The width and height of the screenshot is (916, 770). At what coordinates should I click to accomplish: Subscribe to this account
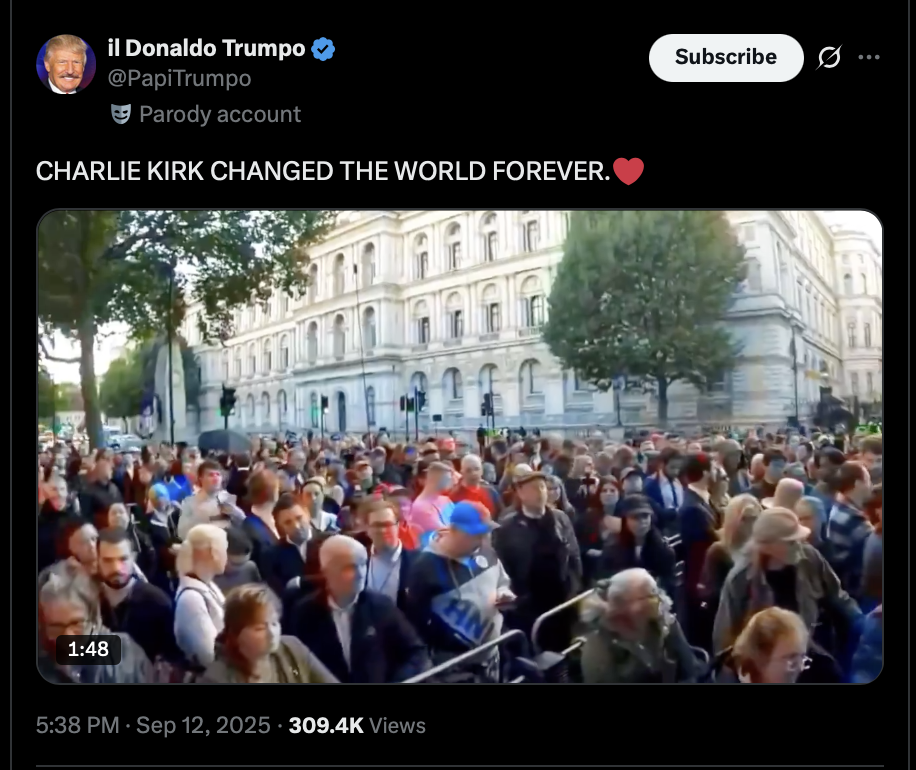pos(726,57)
